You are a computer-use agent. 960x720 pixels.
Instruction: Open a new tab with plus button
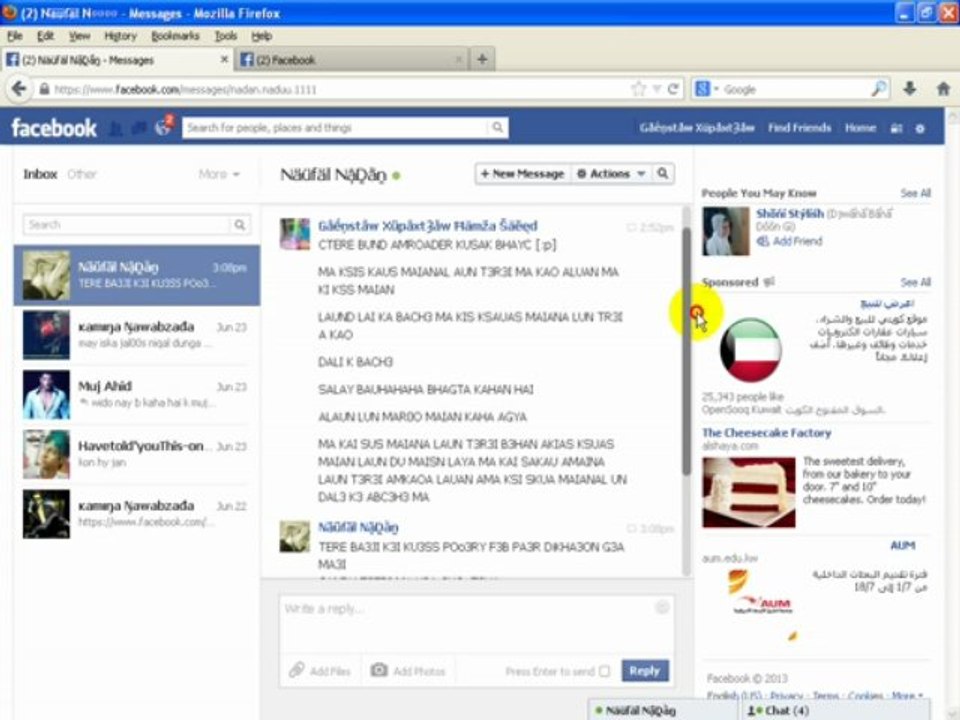(482, 59)
